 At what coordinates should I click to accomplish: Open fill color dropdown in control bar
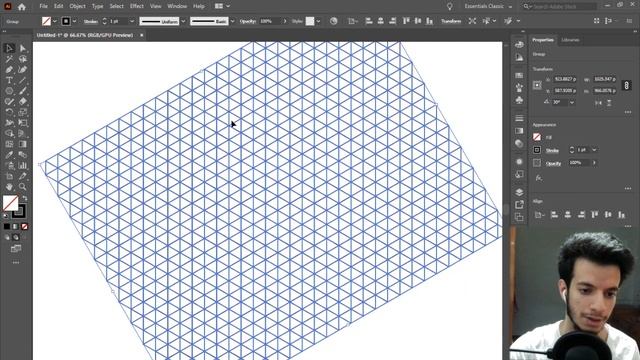(x=55, y=21)
